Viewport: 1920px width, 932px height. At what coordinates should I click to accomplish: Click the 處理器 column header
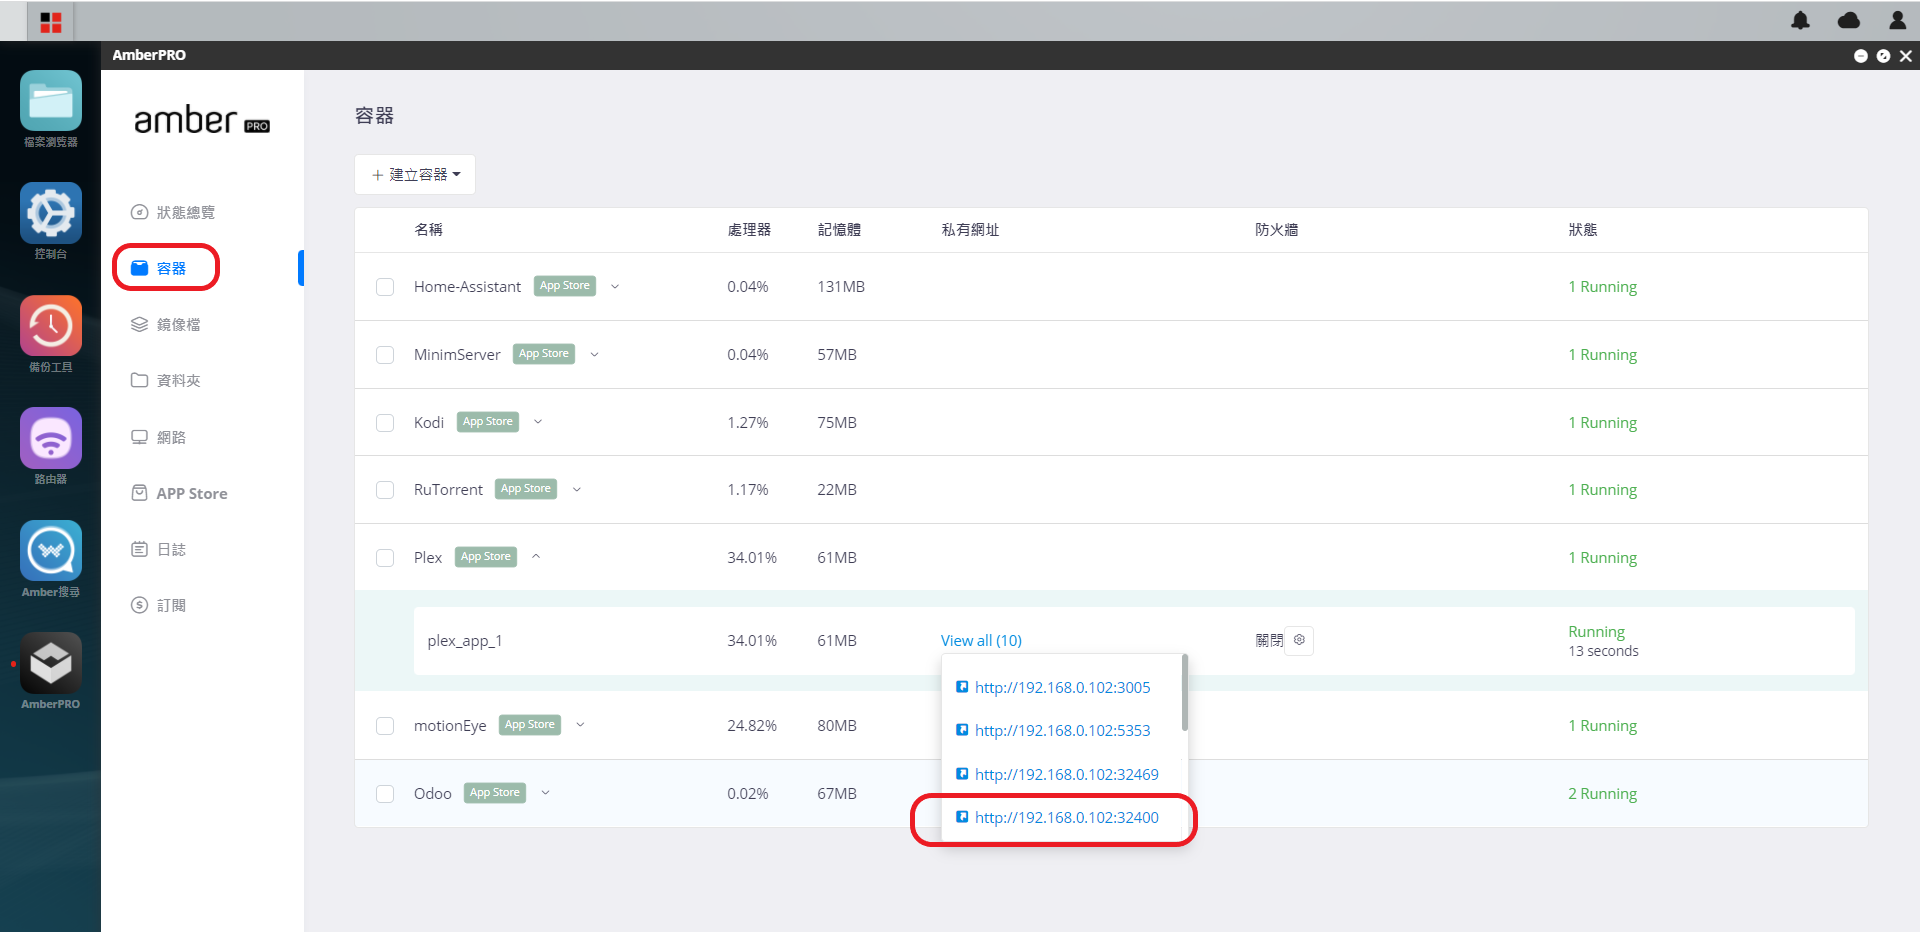pos(749,230)
